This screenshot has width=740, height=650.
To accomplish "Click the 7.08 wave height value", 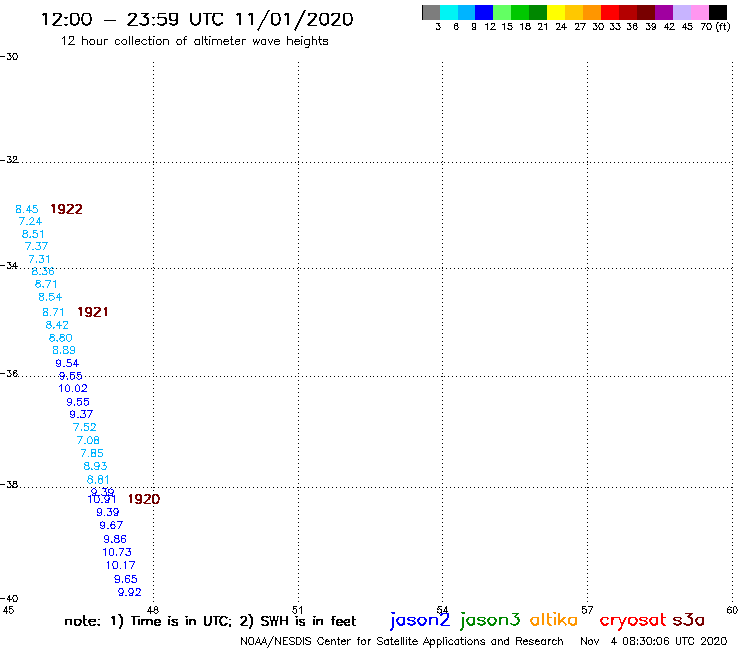I will click(x=88, y=440).
